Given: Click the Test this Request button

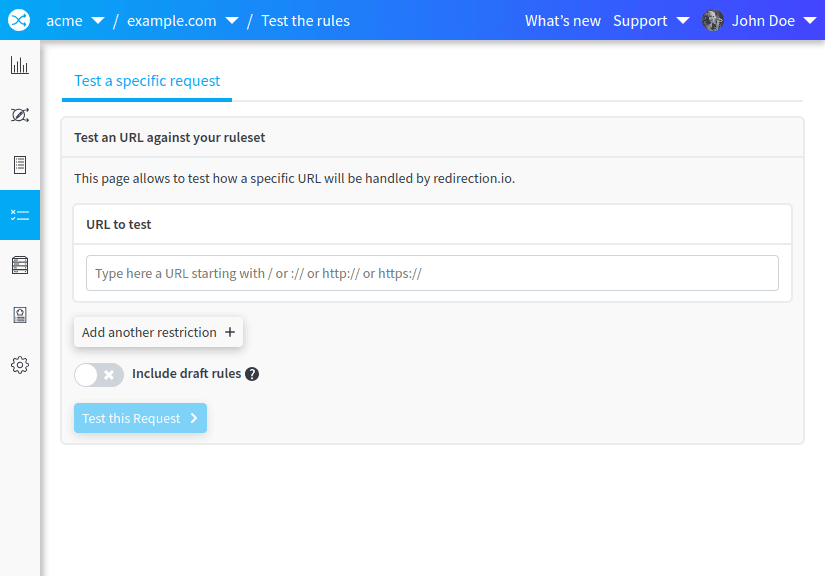Looking at the screenshot, I should click(140, 418).
